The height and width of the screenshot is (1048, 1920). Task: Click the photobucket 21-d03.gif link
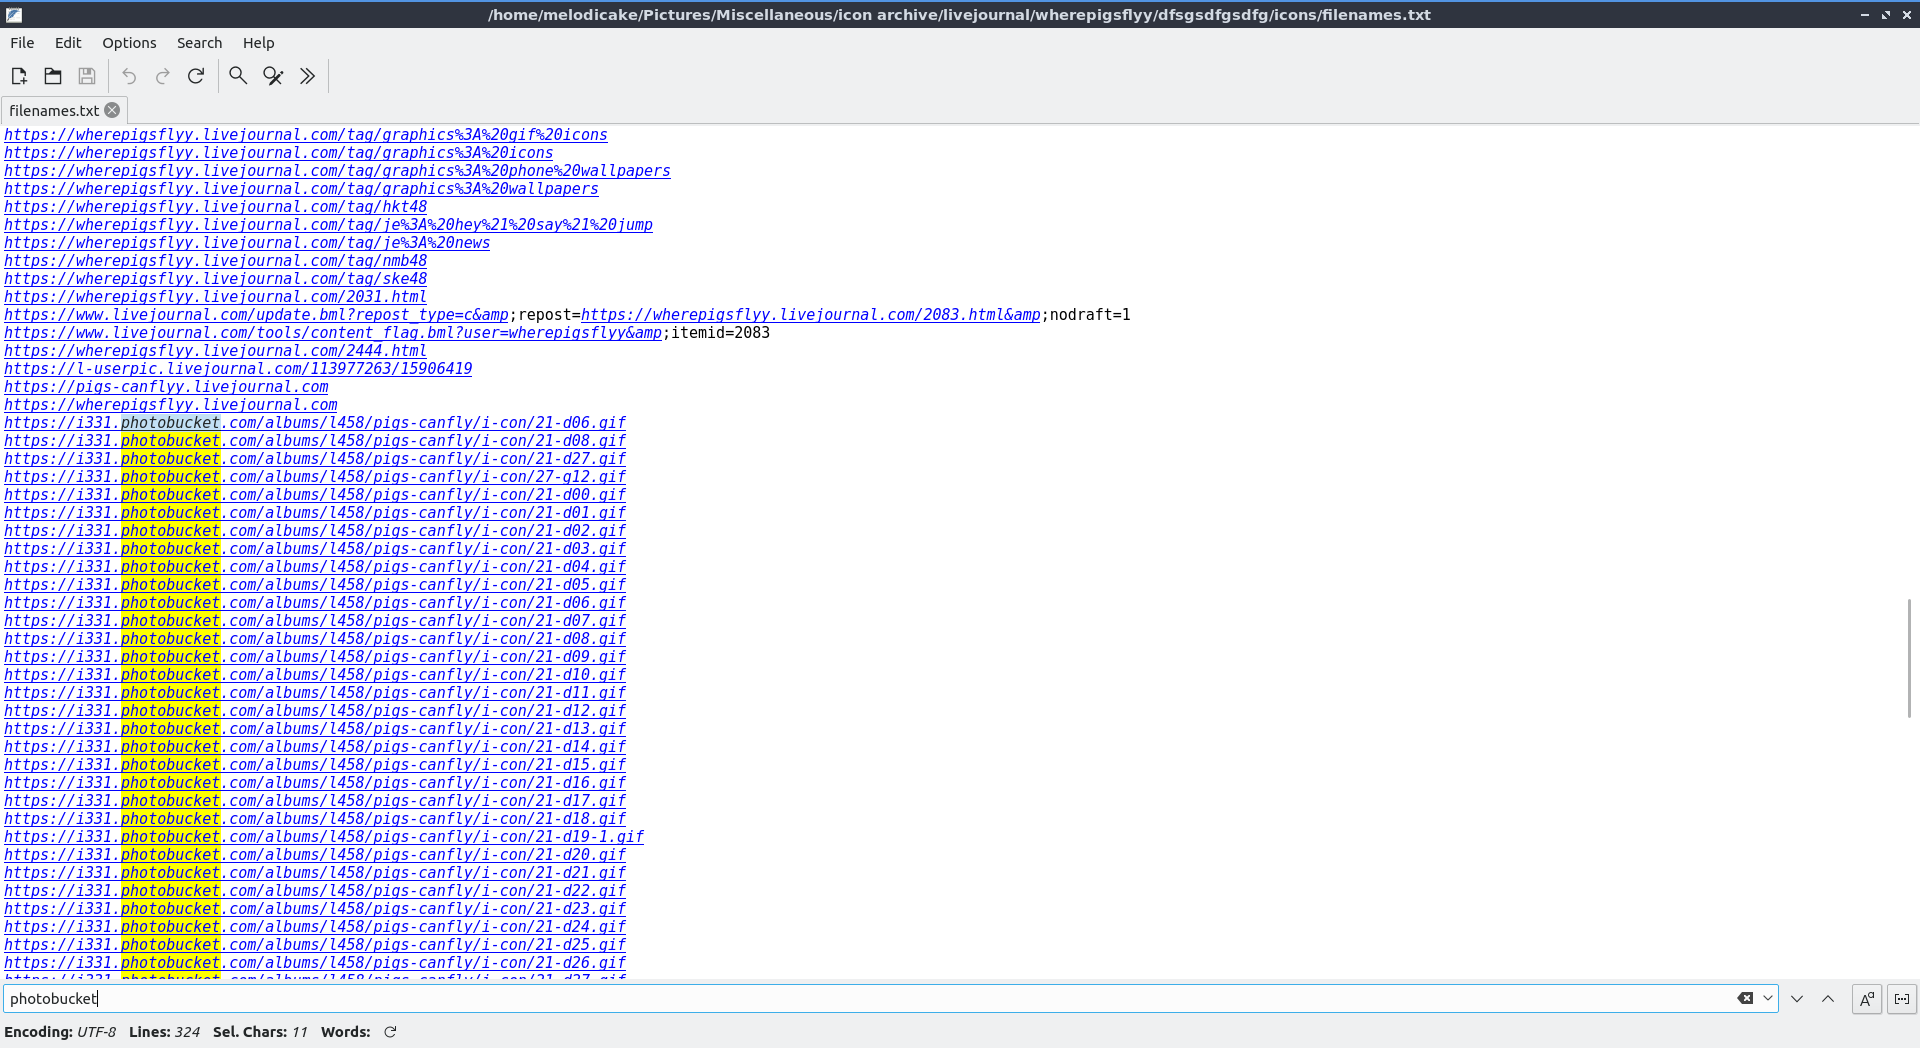coord(315,549)
